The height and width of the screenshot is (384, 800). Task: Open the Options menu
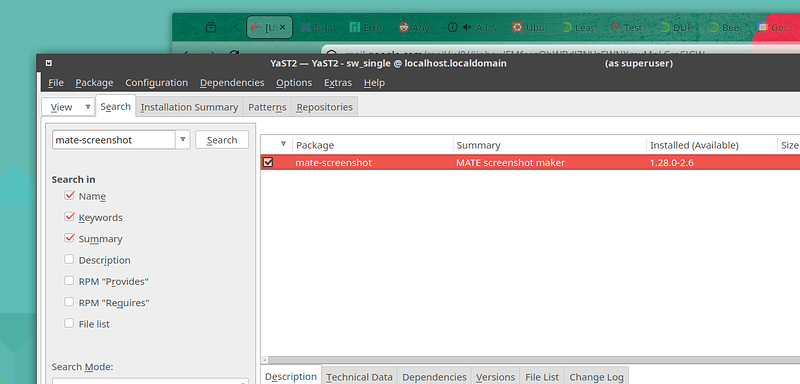click(x=294, y=83)
